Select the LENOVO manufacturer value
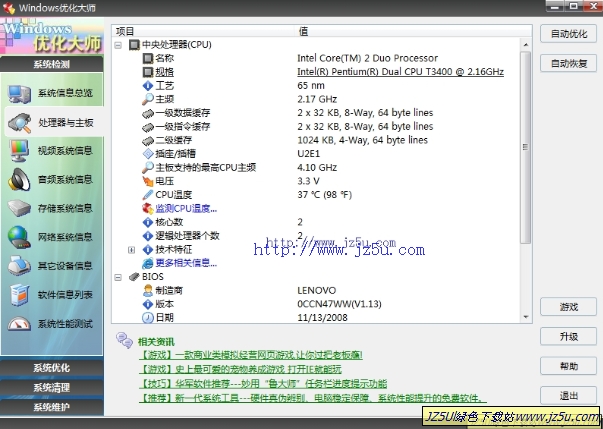This screenshot has width=603, height=429. [316, 291]
